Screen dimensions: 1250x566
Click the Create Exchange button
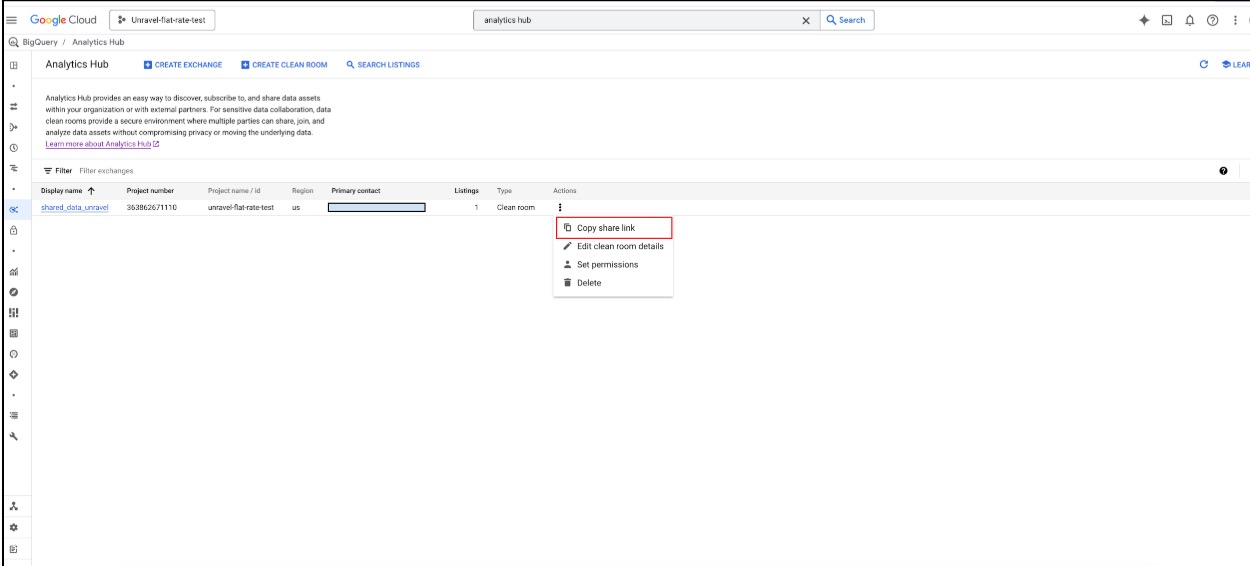click(183, 65)
